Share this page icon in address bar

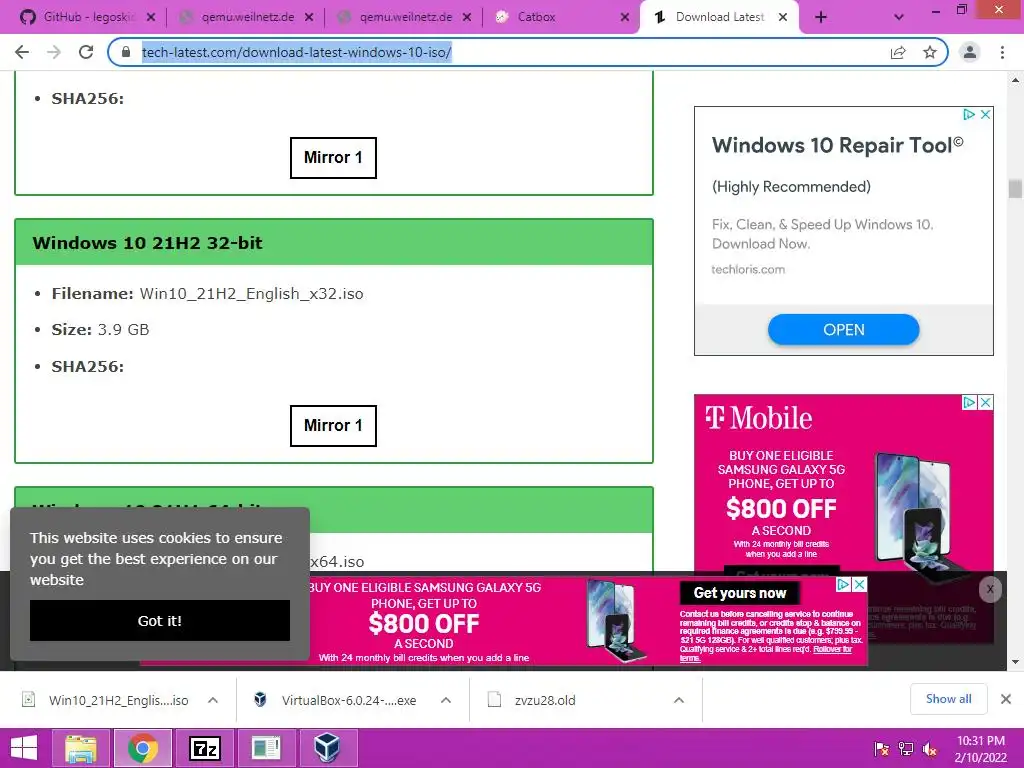pyautogui.click(x=898, y=52)
